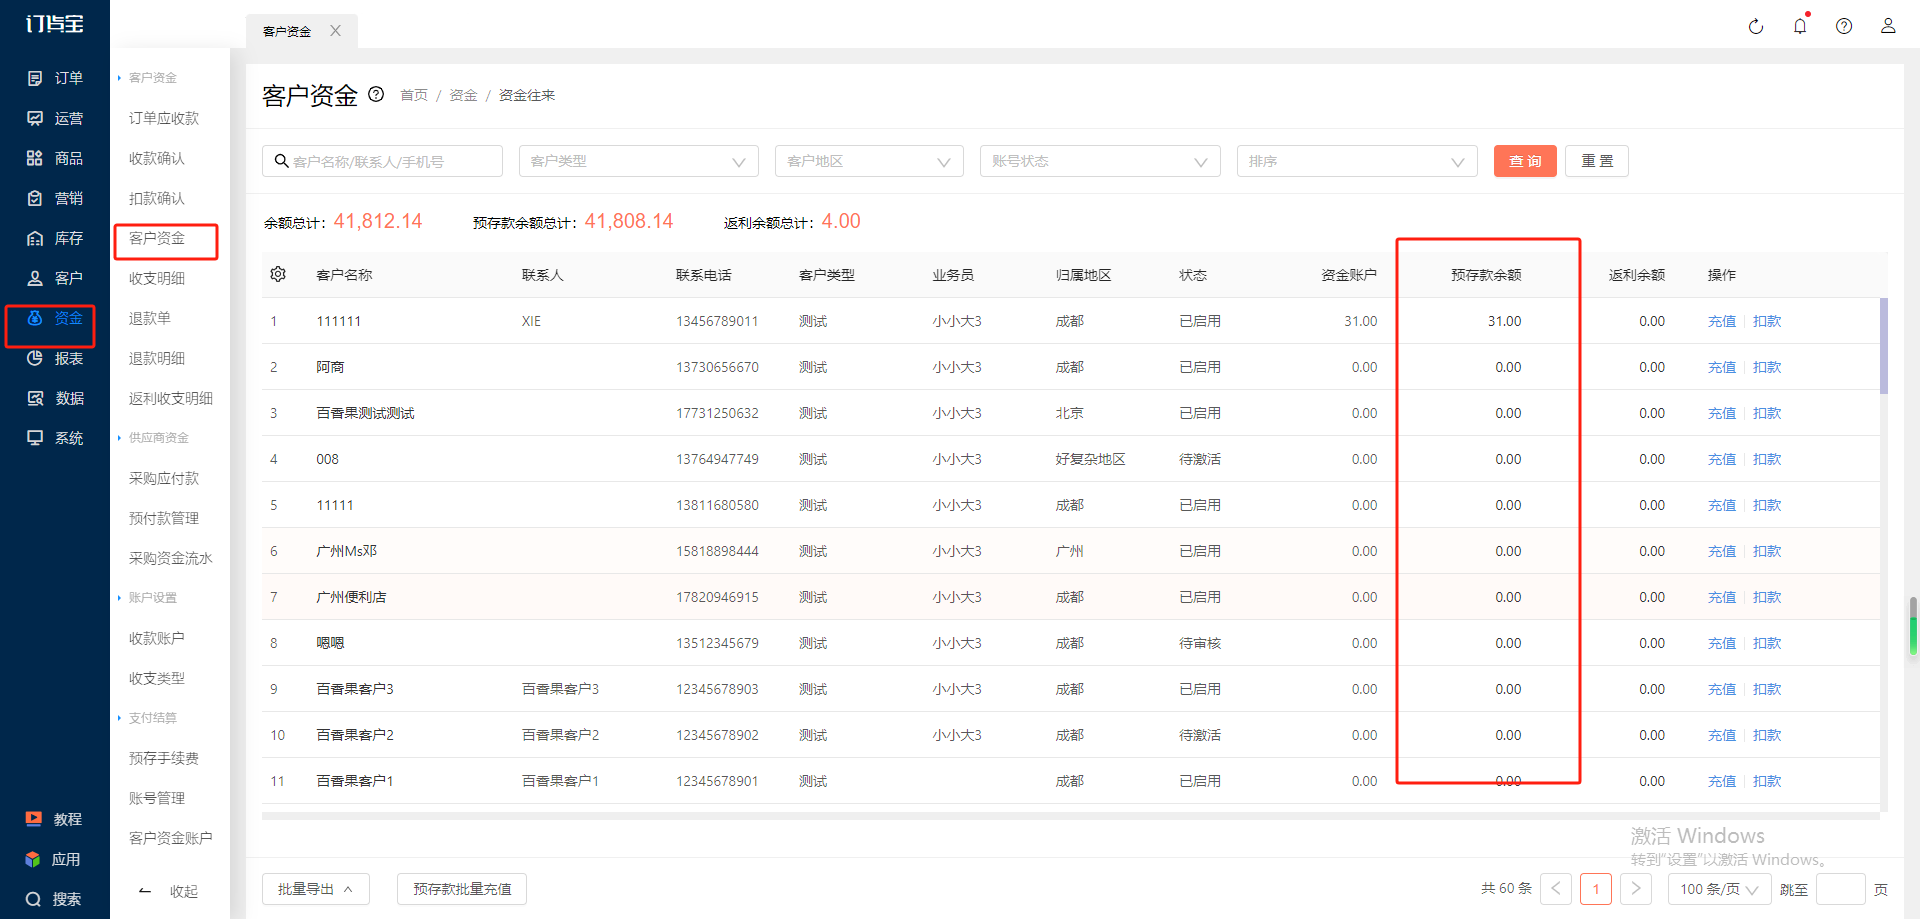
Task: Click 扣款 for customer 百香果客户3
Action: click(1767, 689)
